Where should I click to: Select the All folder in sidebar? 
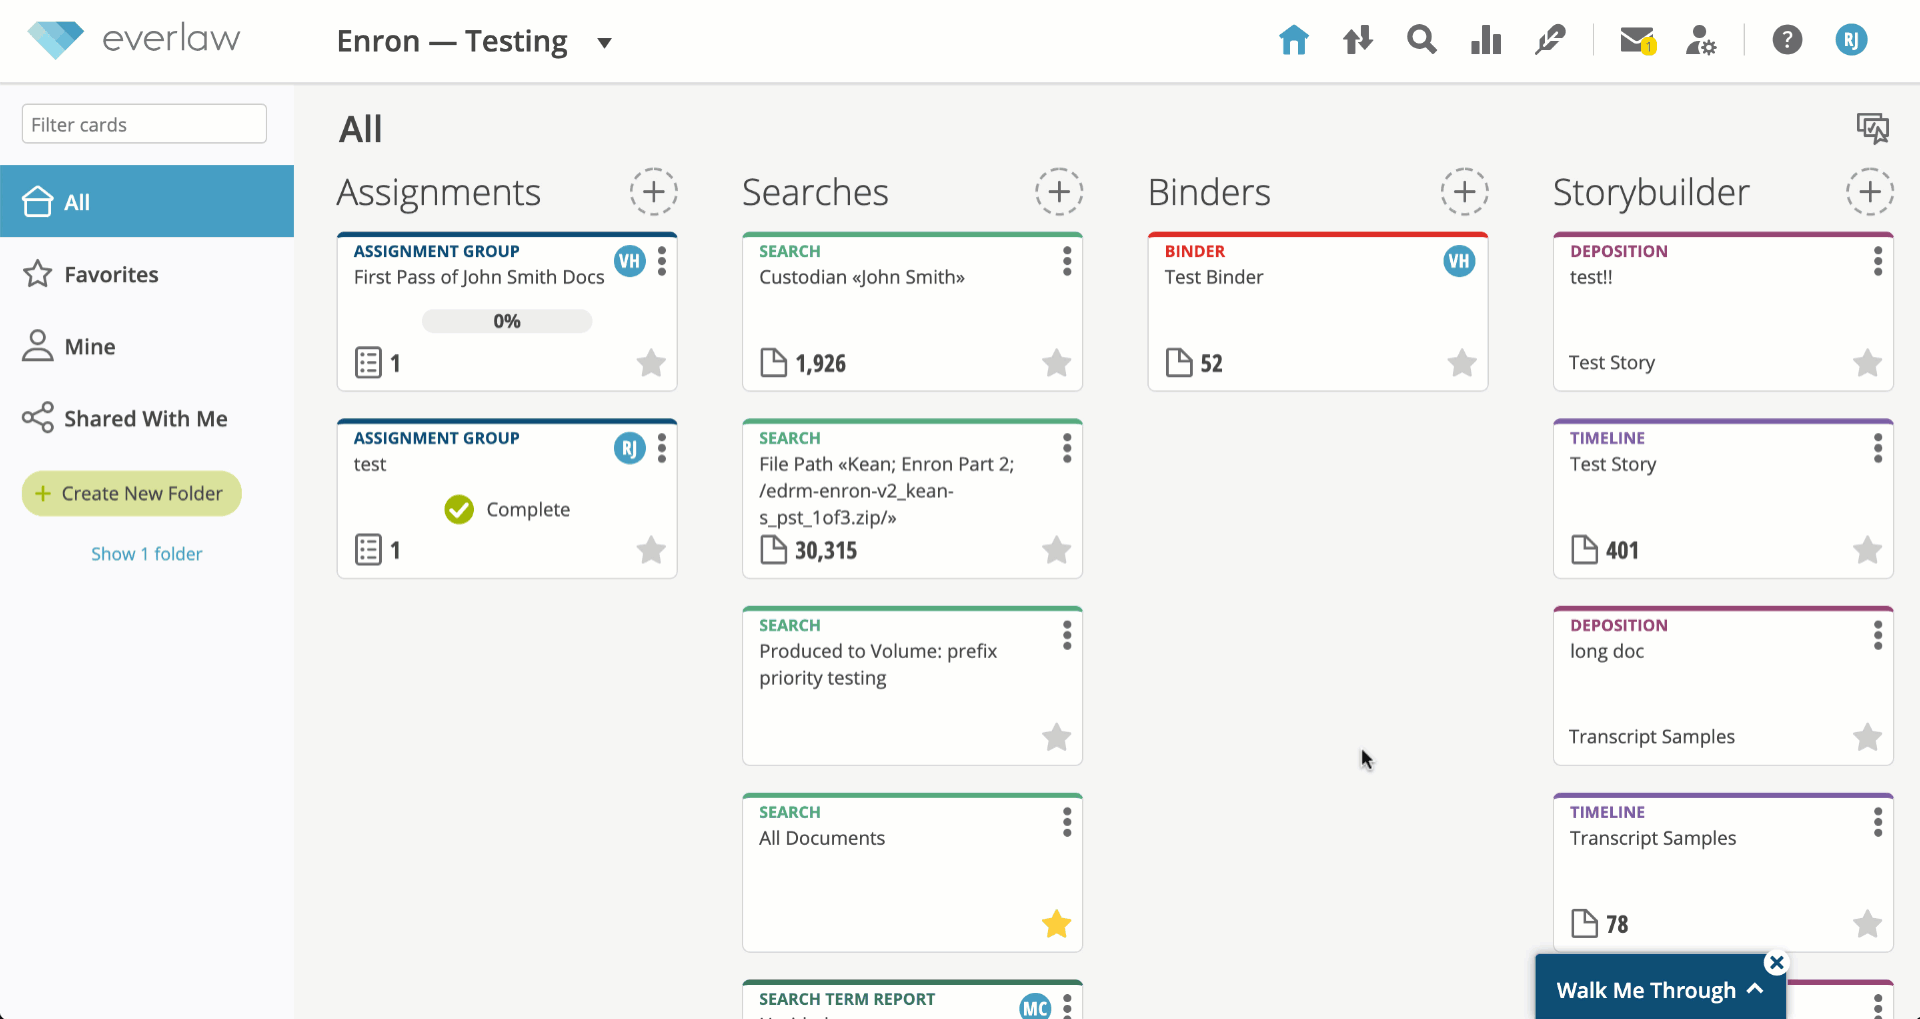(x=147, y=201)
